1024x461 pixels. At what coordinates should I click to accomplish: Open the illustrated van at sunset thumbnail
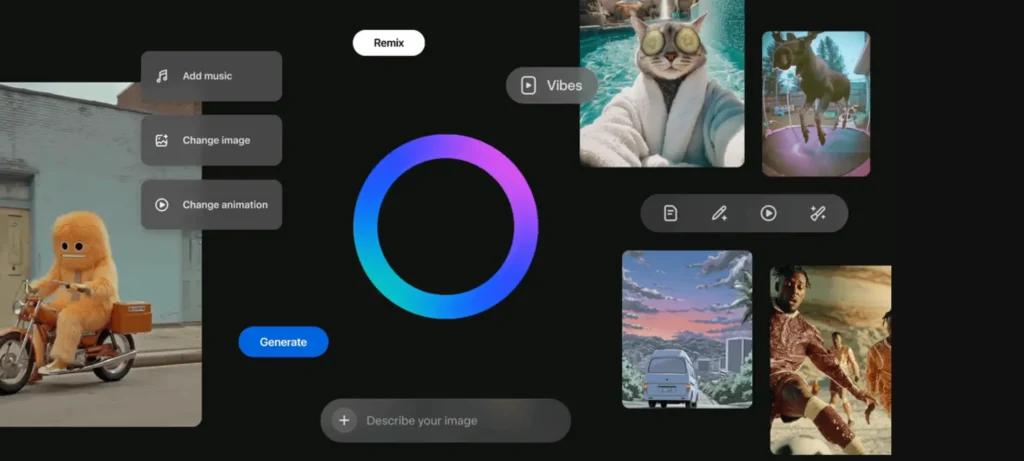pos(686,328)
